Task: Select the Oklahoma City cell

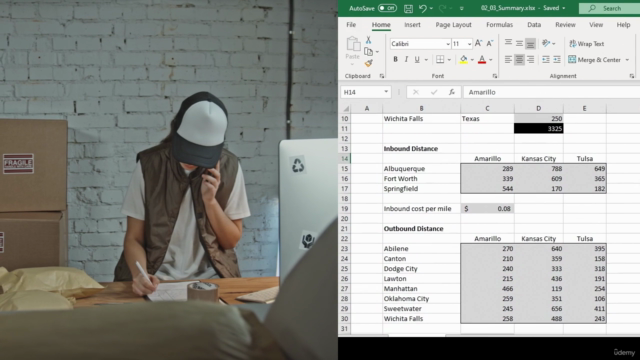Action: 421,299
